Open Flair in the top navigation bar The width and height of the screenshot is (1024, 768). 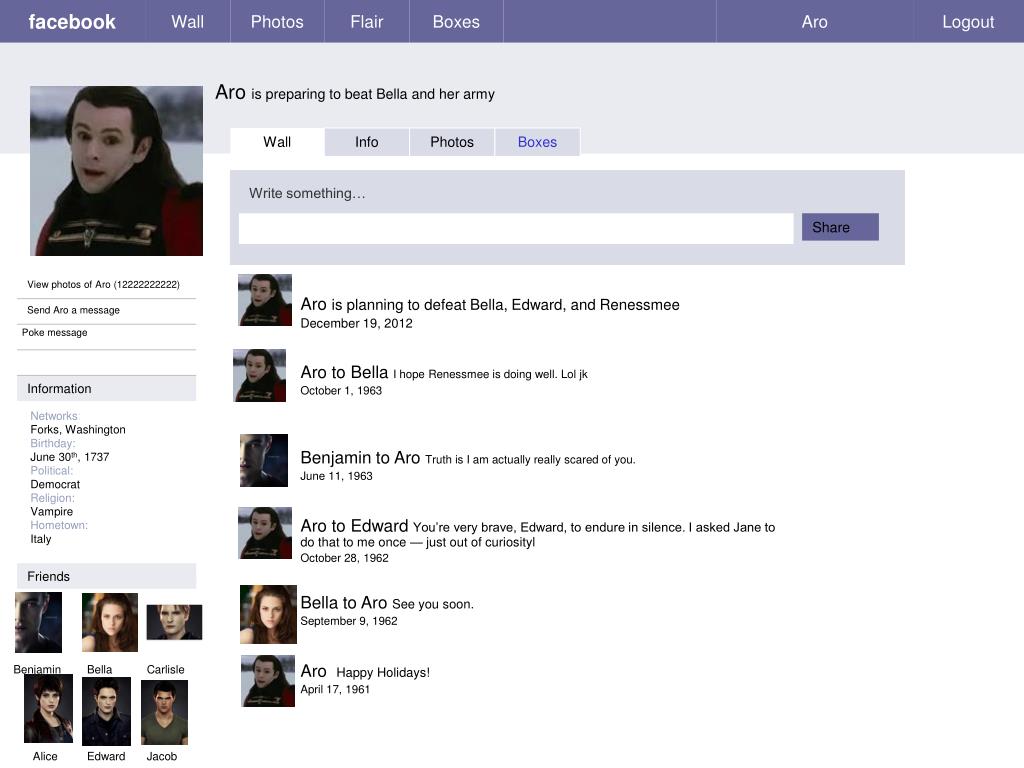point(366,22)
